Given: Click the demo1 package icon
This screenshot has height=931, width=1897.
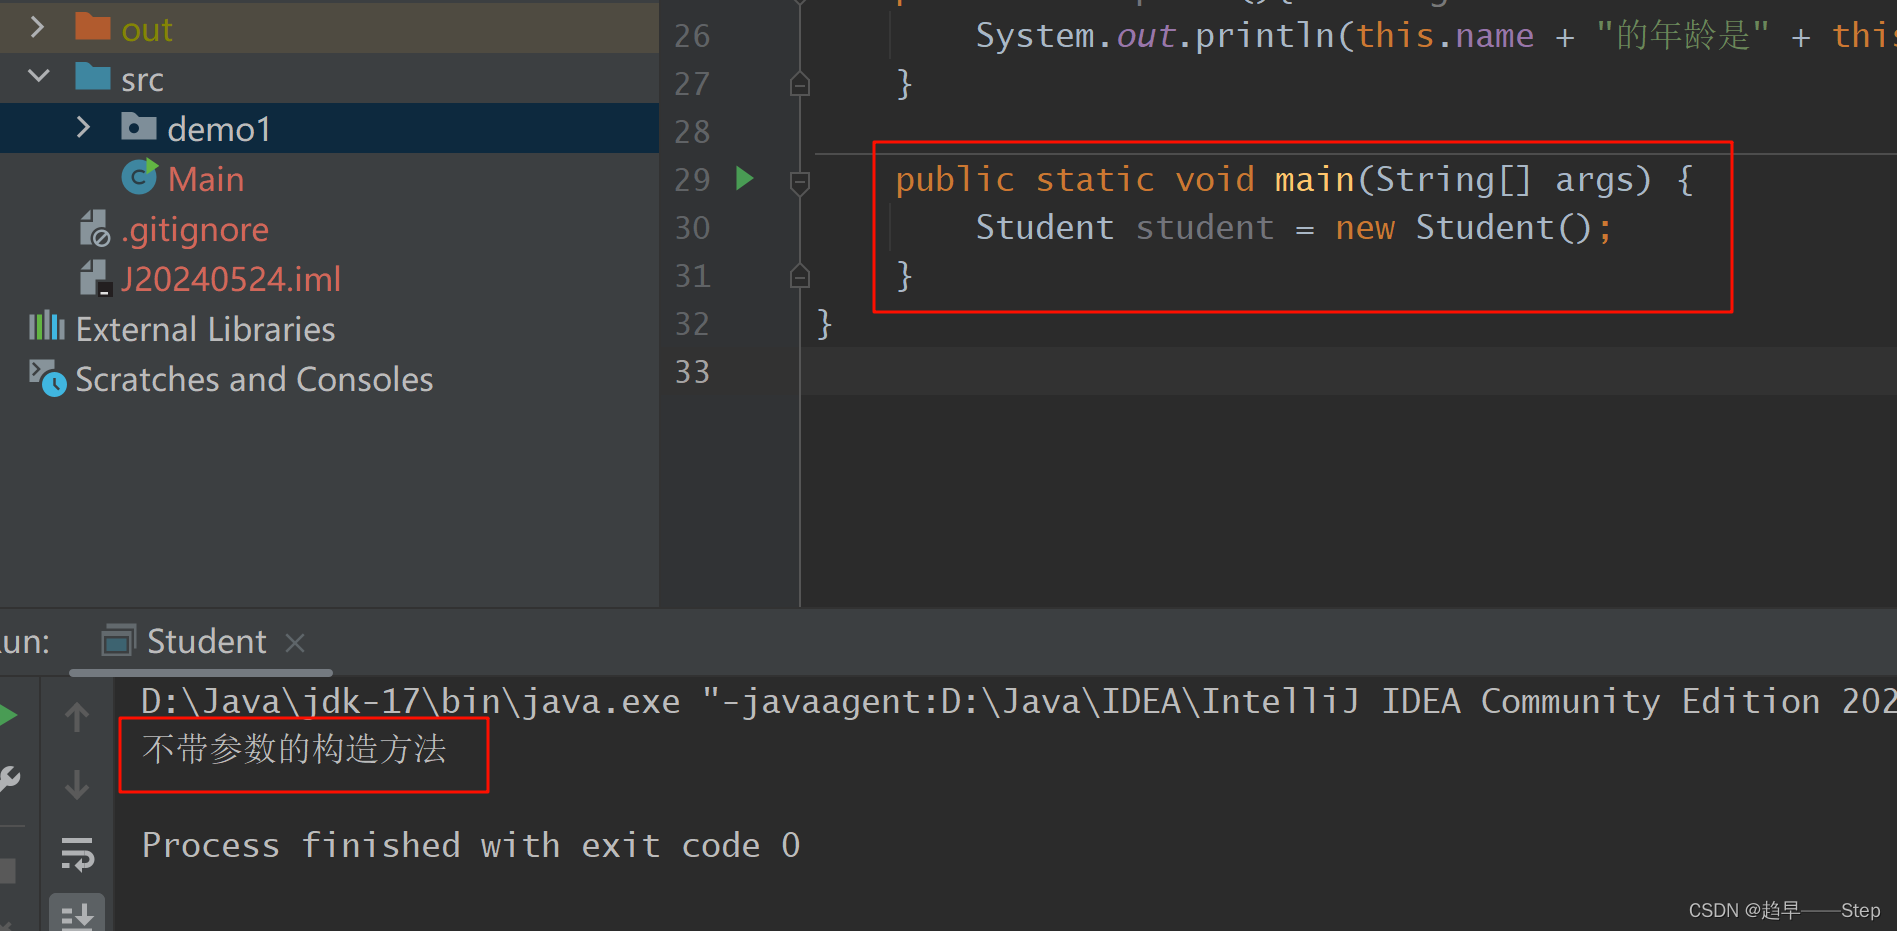Looking at the screenshot, I should point(139,127).
